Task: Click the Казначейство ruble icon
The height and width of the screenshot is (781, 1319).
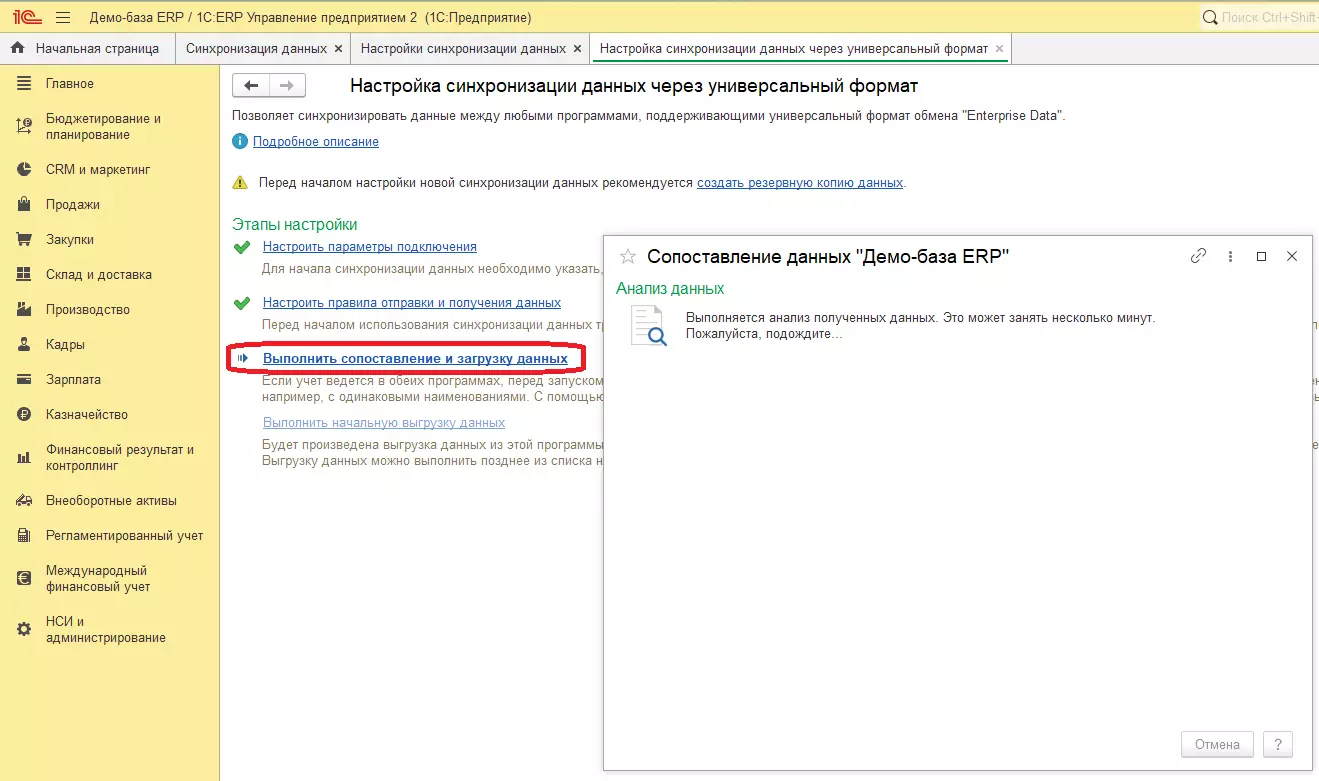Action: pos(25,415)
